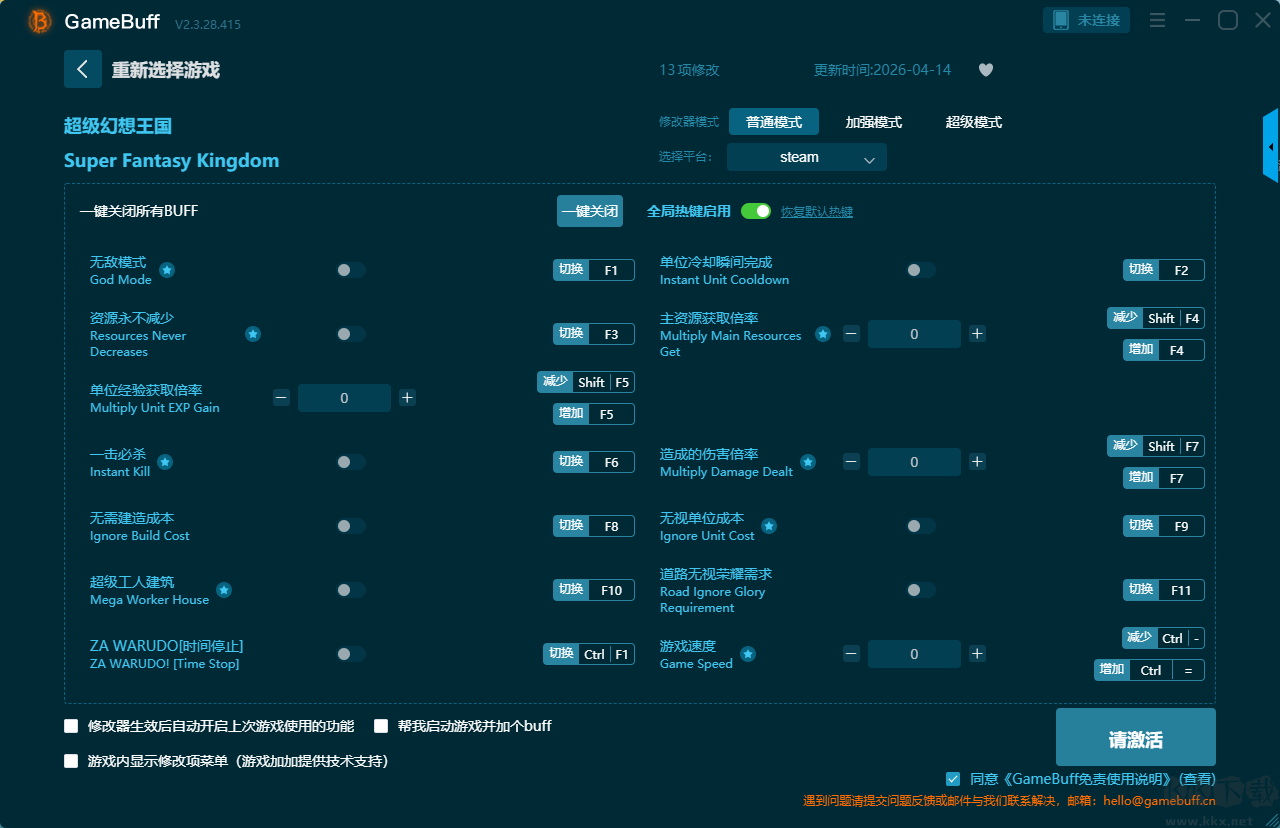Open the (查看) view disclaimer link

coord(1197,779)
